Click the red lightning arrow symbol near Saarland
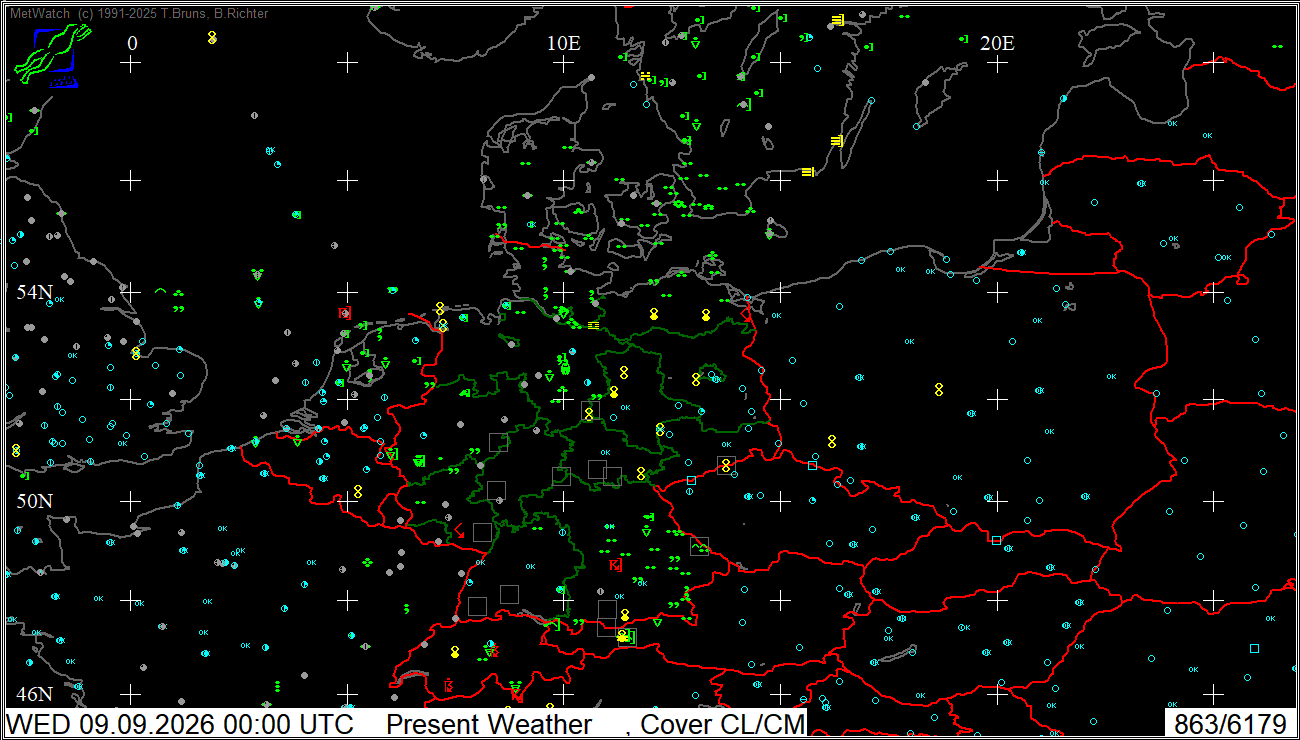This screenshot has height=740, width=1300. click(x=458, y=530)
